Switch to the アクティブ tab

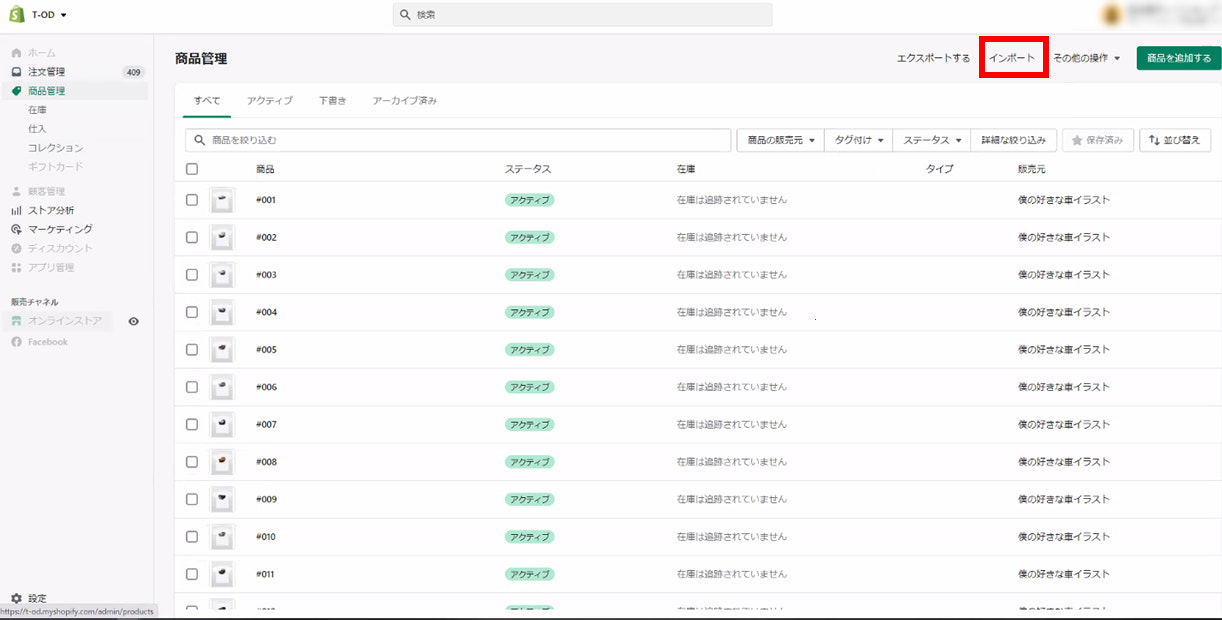(x=269, y=100)
